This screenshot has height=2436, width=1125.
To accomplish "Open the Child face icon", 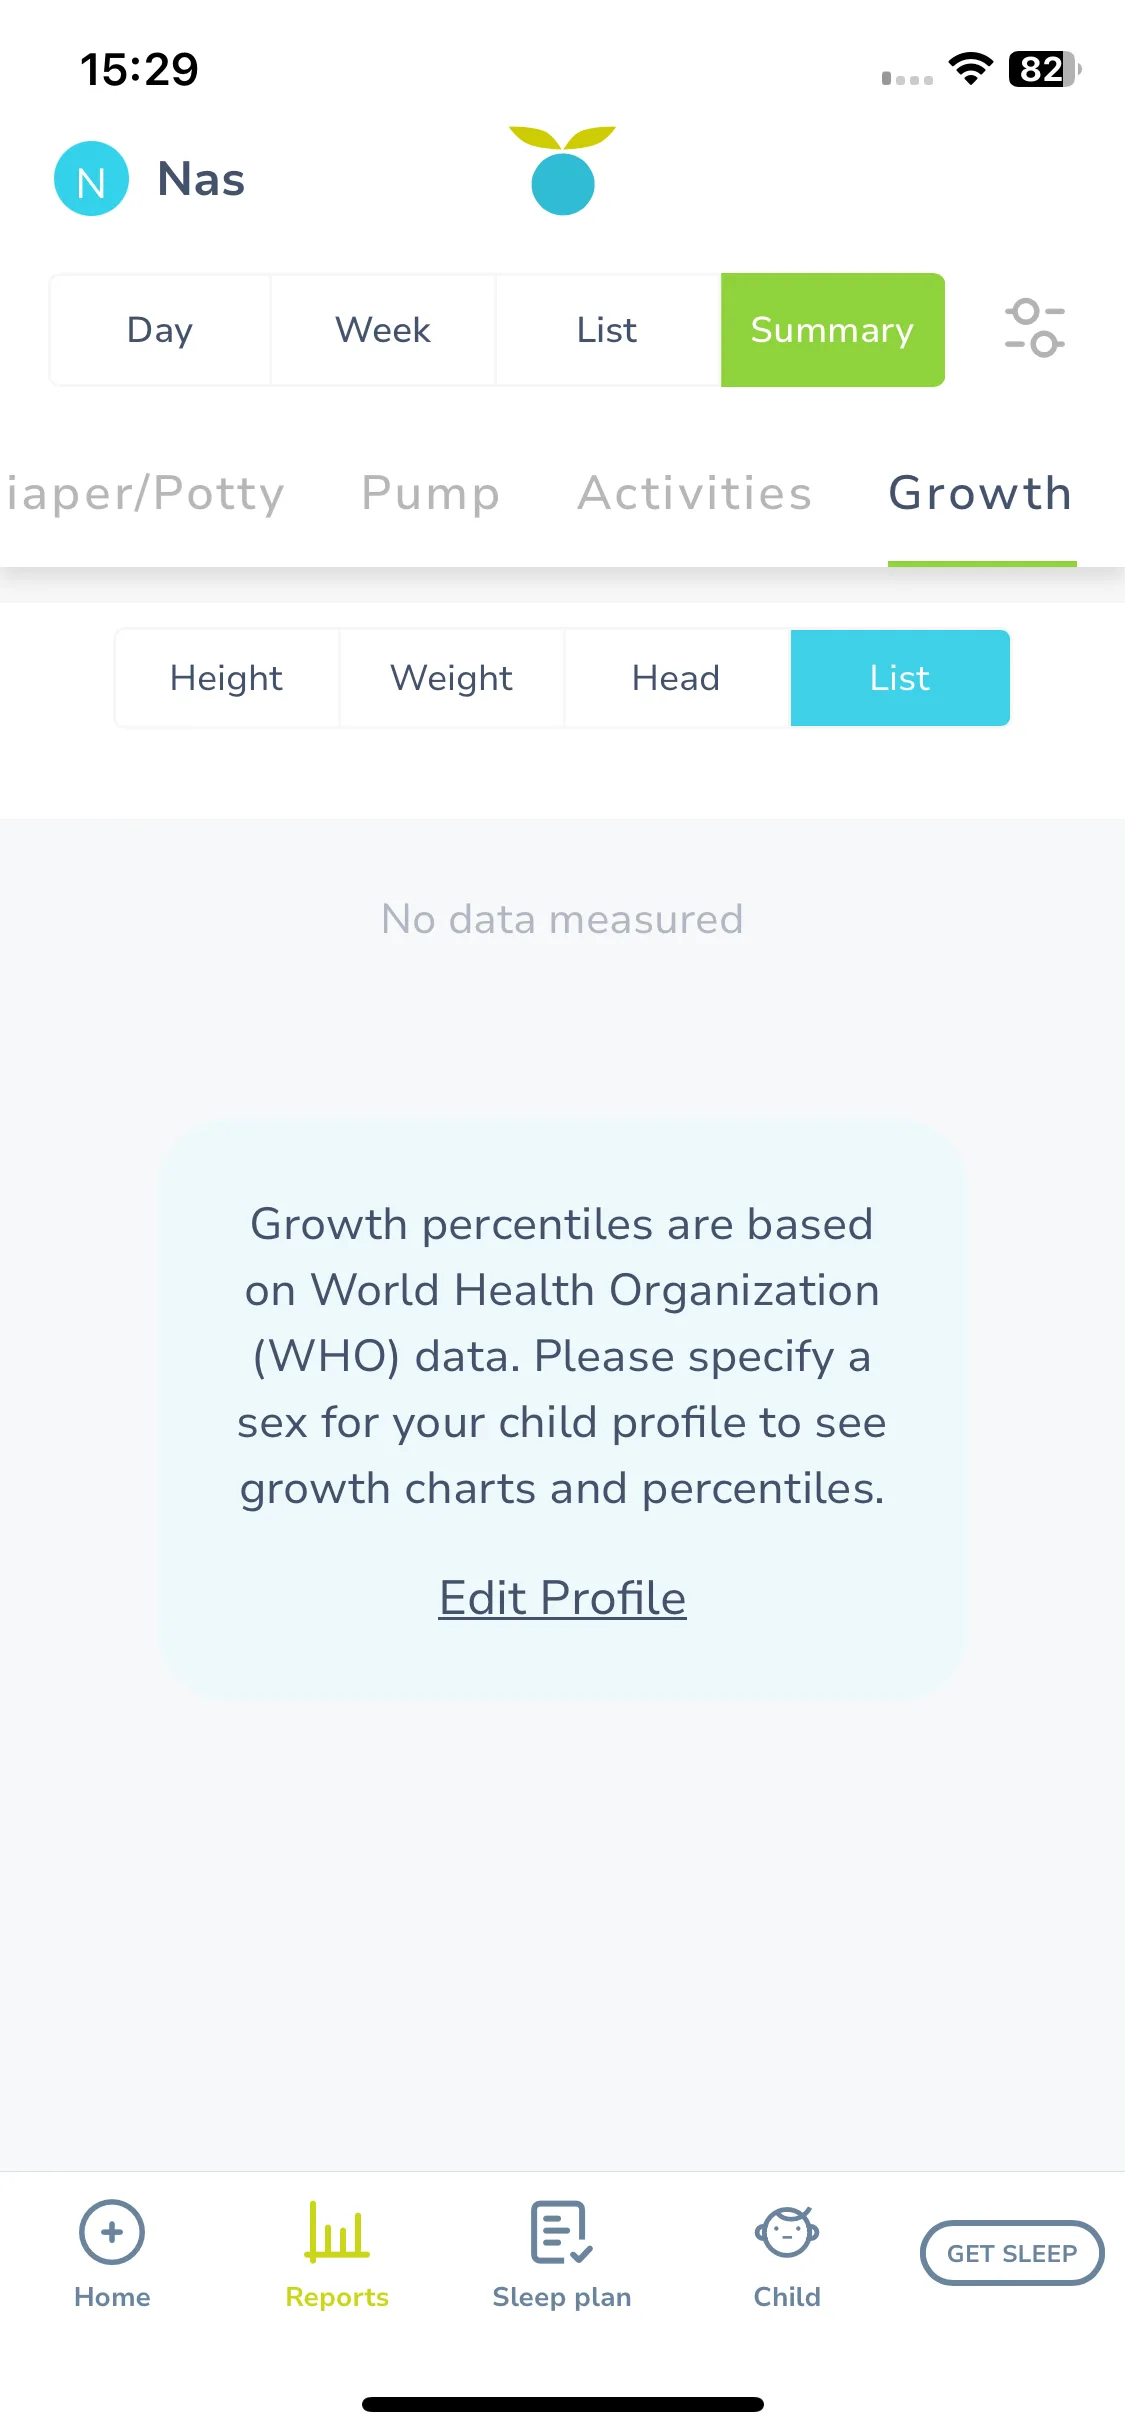I will (787, 2232).
